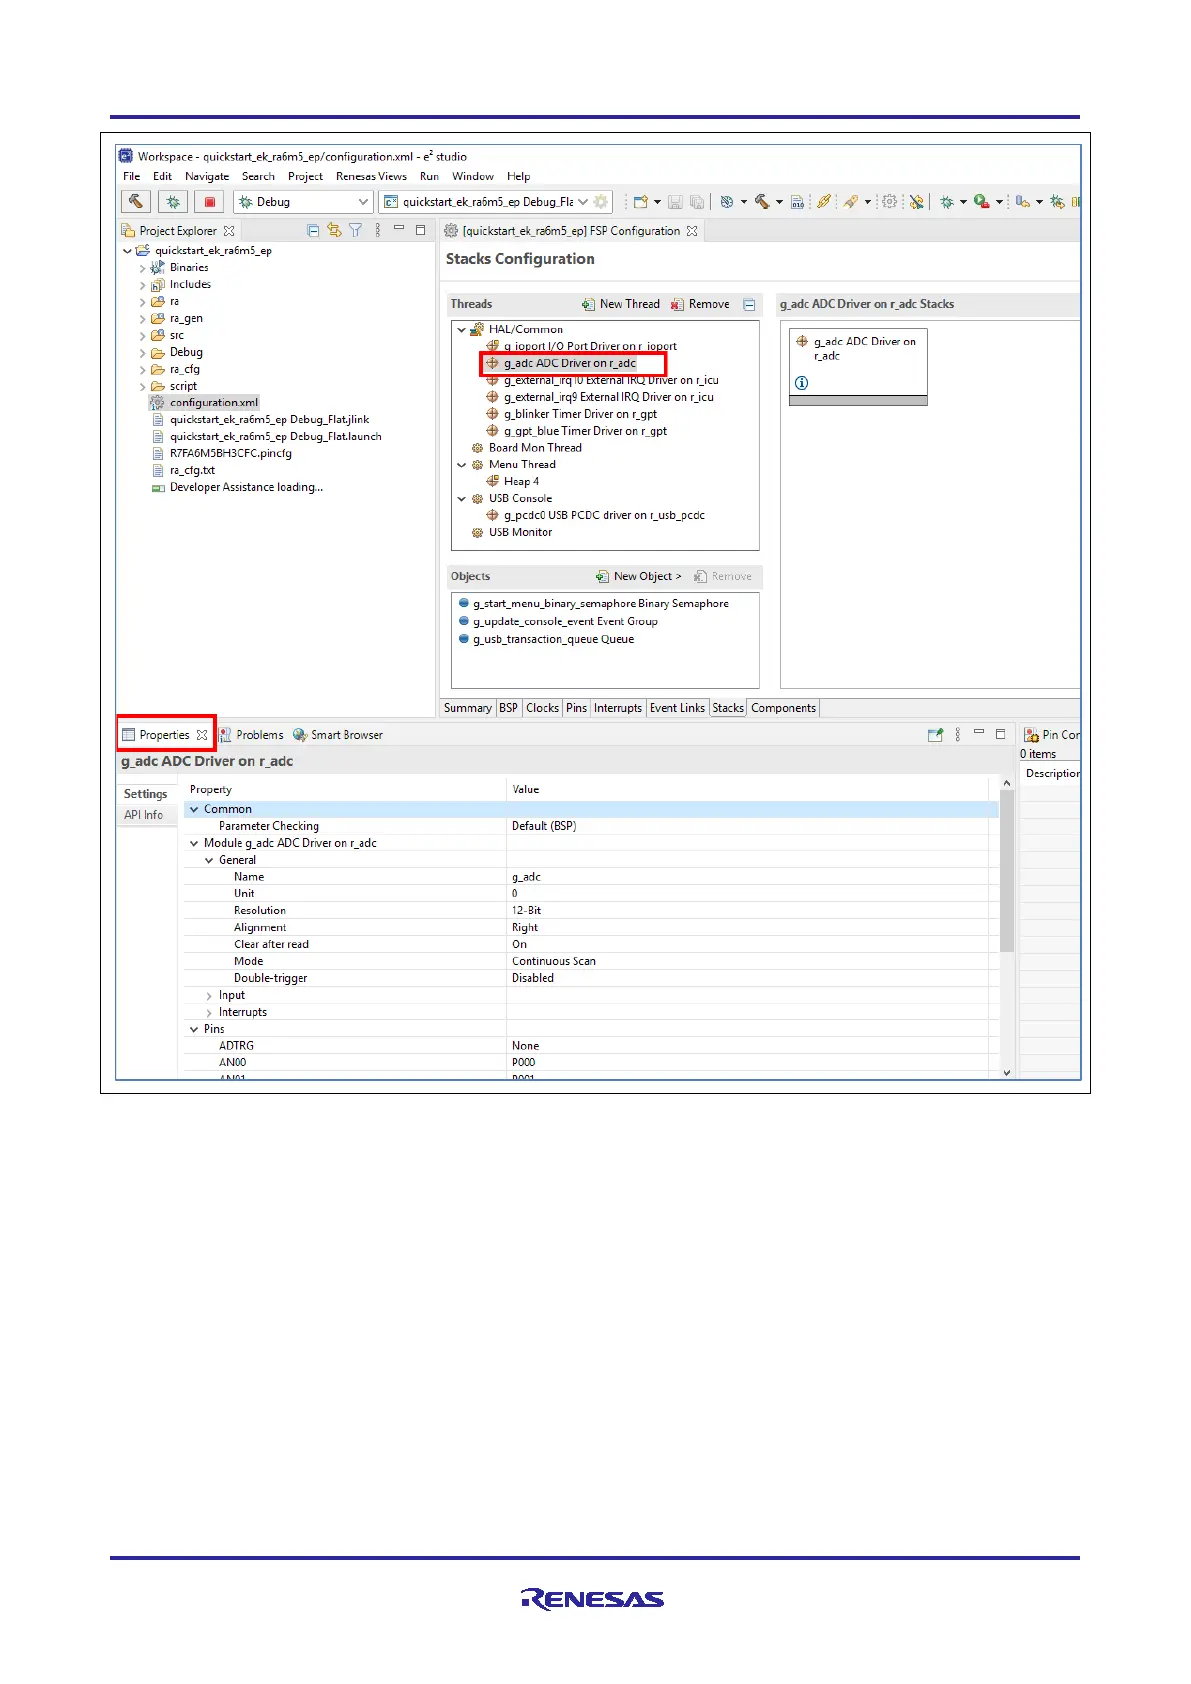Viewport: 1191px width, 1684px height.
Task: Click the red Stop button in toolbar
Action: [209, 202]
